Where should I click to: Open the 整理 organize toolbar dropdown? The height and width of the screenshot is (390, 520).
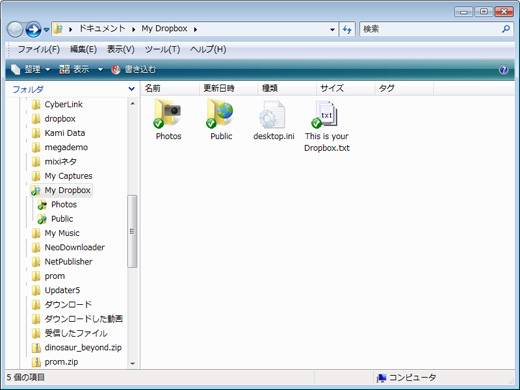pyautogui.click(x=31, y=69)
